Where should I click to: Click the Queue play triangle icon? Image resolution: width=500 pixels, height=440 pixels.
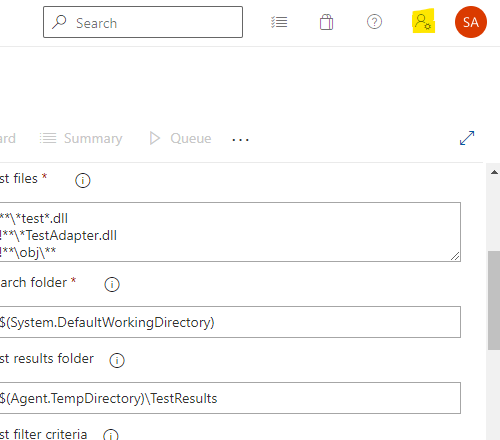click(155, 138)
